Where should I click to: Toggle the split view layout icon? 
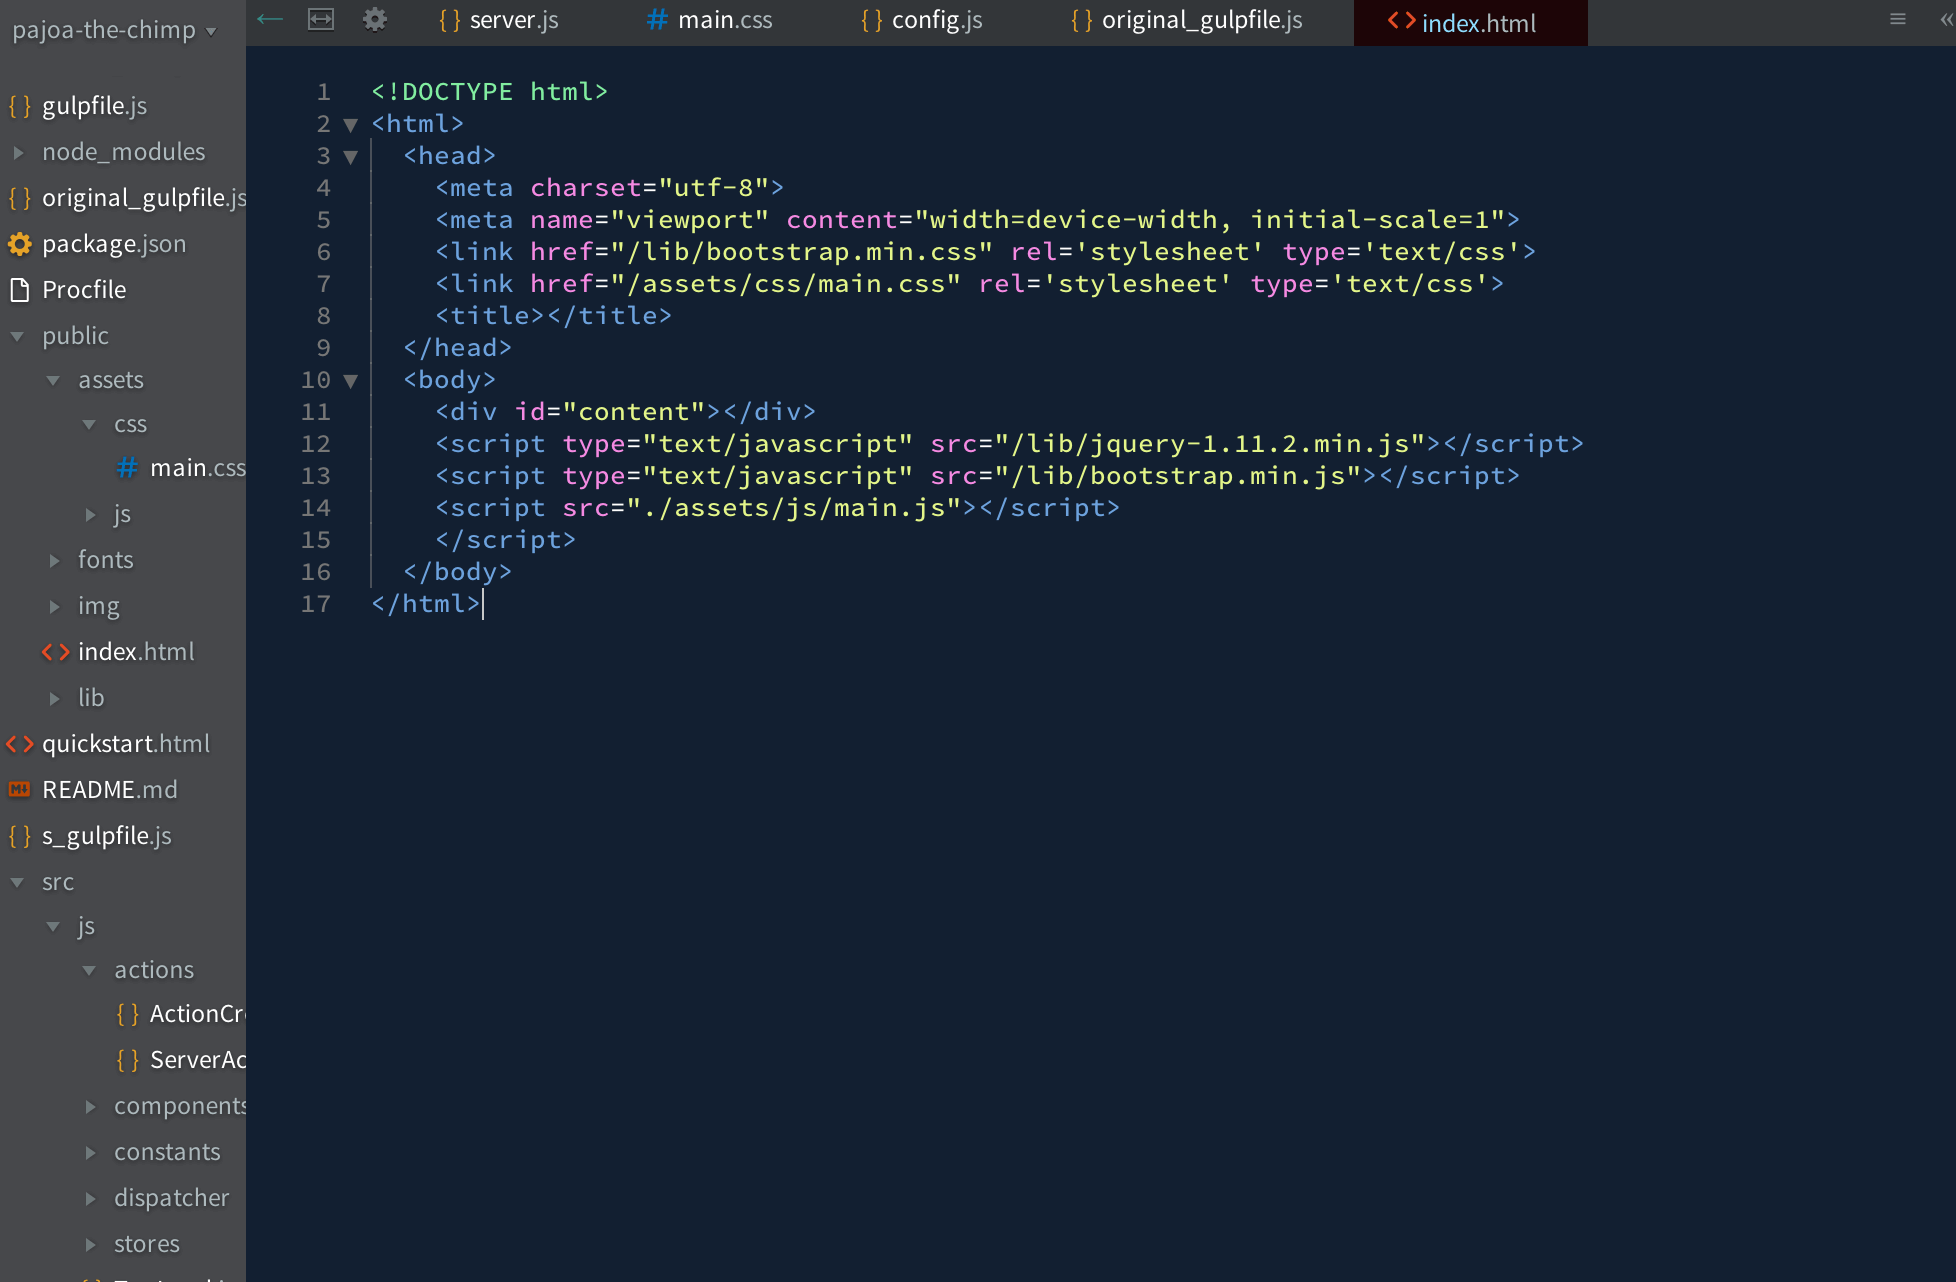(321, 19)
